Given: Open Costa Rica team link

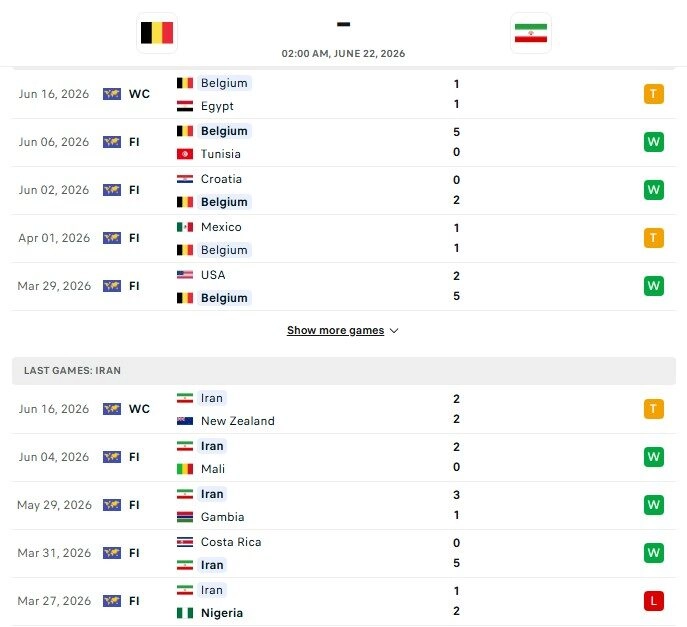Looking at the screenshot, I should 231,542.
